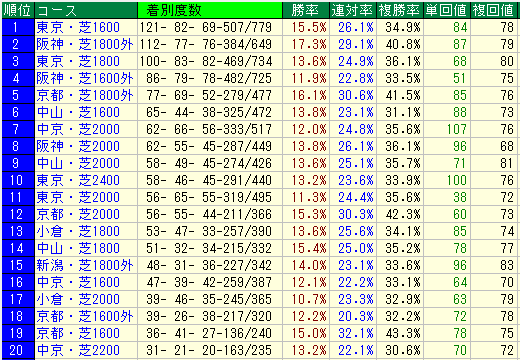Select course 京都・芝2000
This screenshot has height=360, width=520.
(x=78, y=214)
